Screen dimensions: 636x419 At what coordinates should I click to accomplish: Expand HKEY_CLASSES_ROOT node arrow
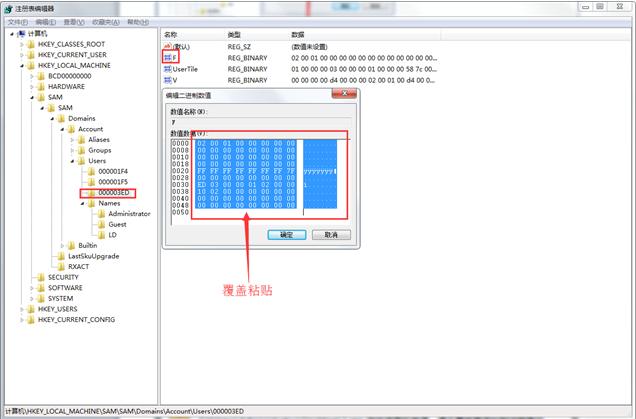point(22,44)
